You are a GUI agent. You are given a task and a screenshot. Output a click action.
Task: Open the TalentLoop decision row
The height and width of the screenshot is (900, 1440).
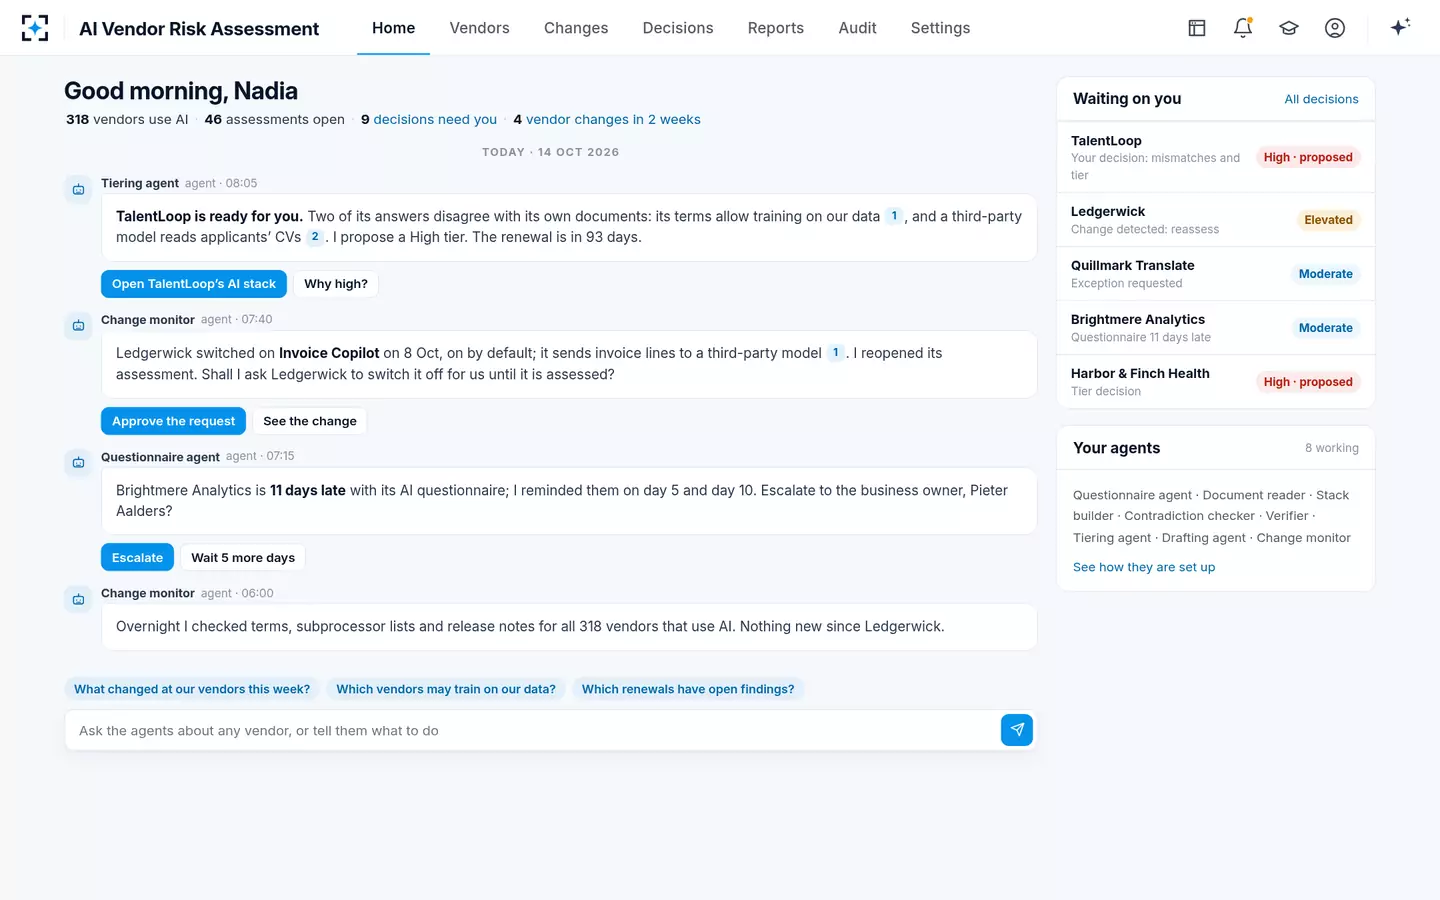[x=1215, y=157]
